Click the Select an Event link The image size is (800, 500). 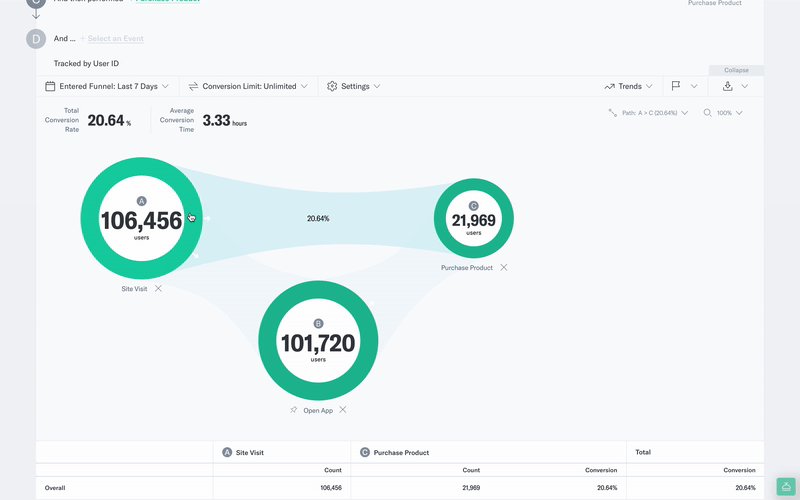click(x=115, y=38)
